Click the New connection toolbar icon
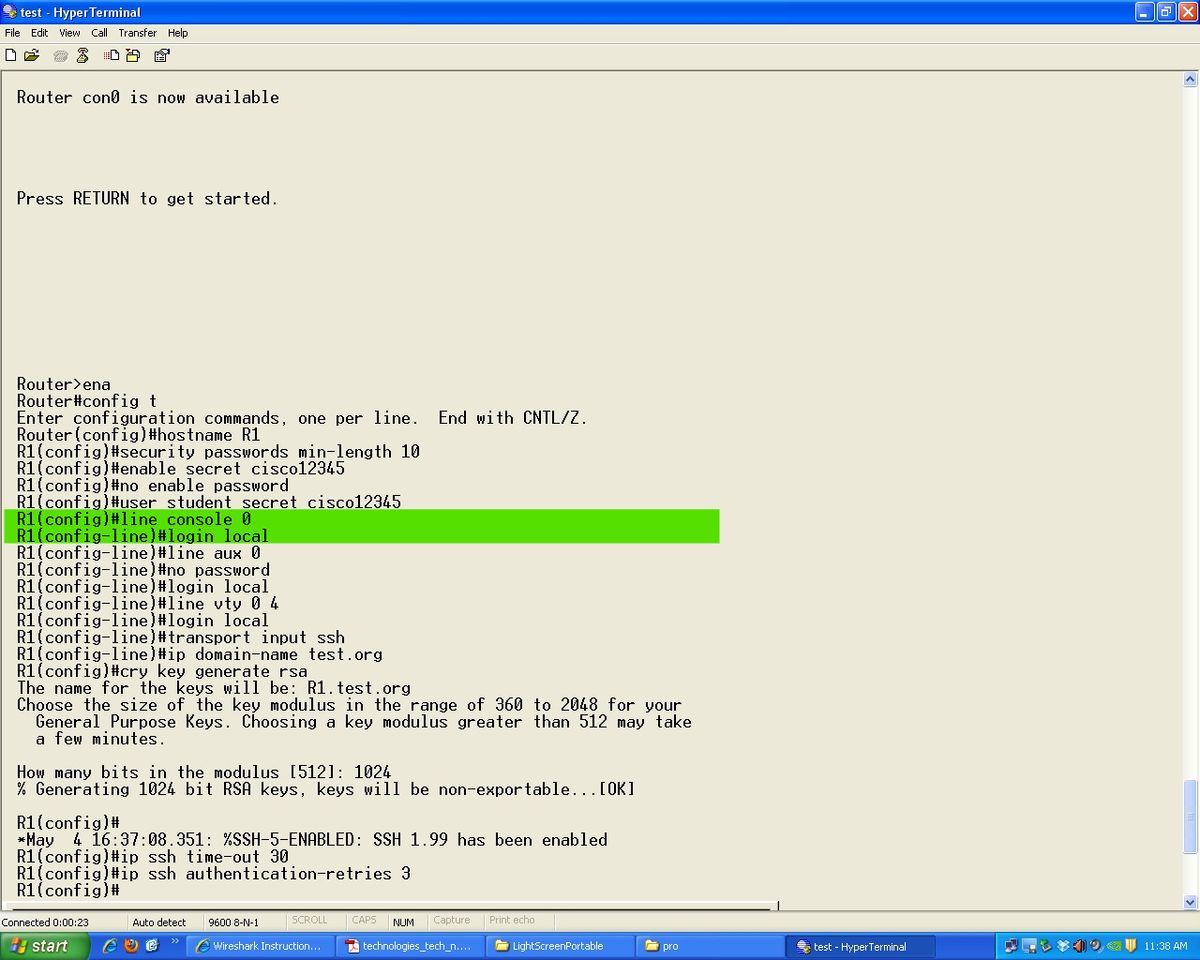 point(11,56)
